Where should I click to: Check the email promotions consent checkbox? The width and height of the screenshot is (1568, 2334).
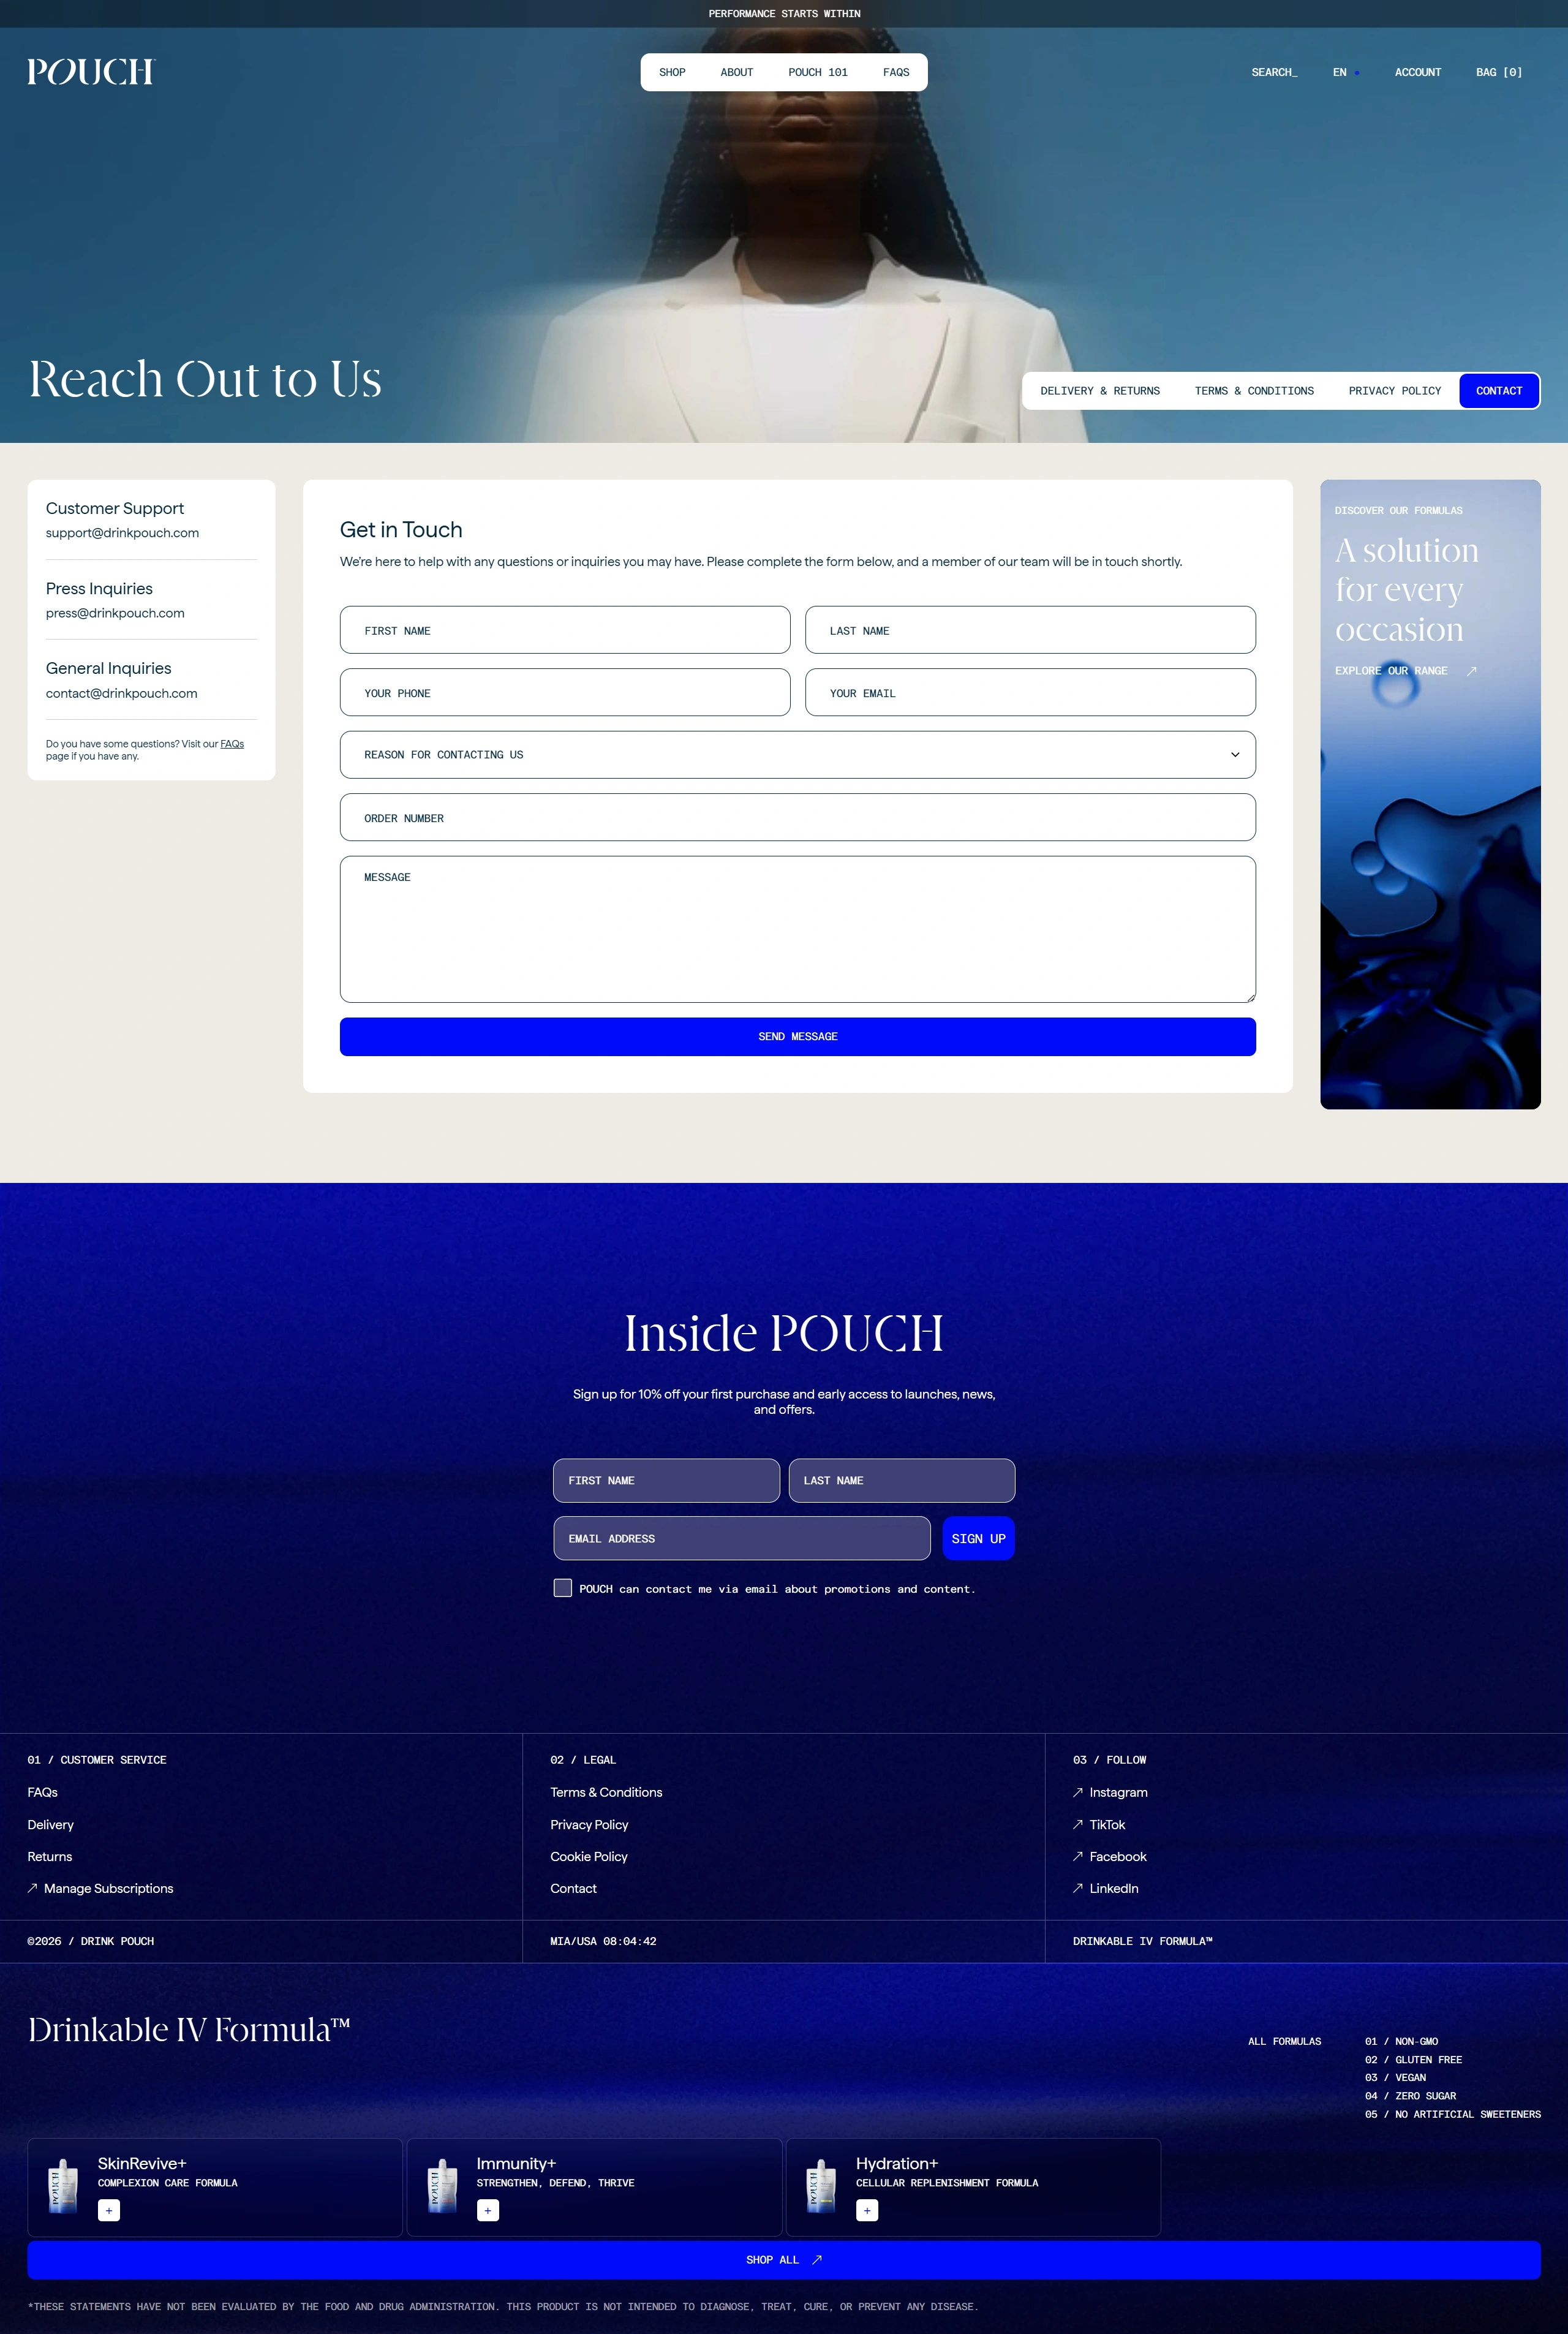(x=563, y=1588)
